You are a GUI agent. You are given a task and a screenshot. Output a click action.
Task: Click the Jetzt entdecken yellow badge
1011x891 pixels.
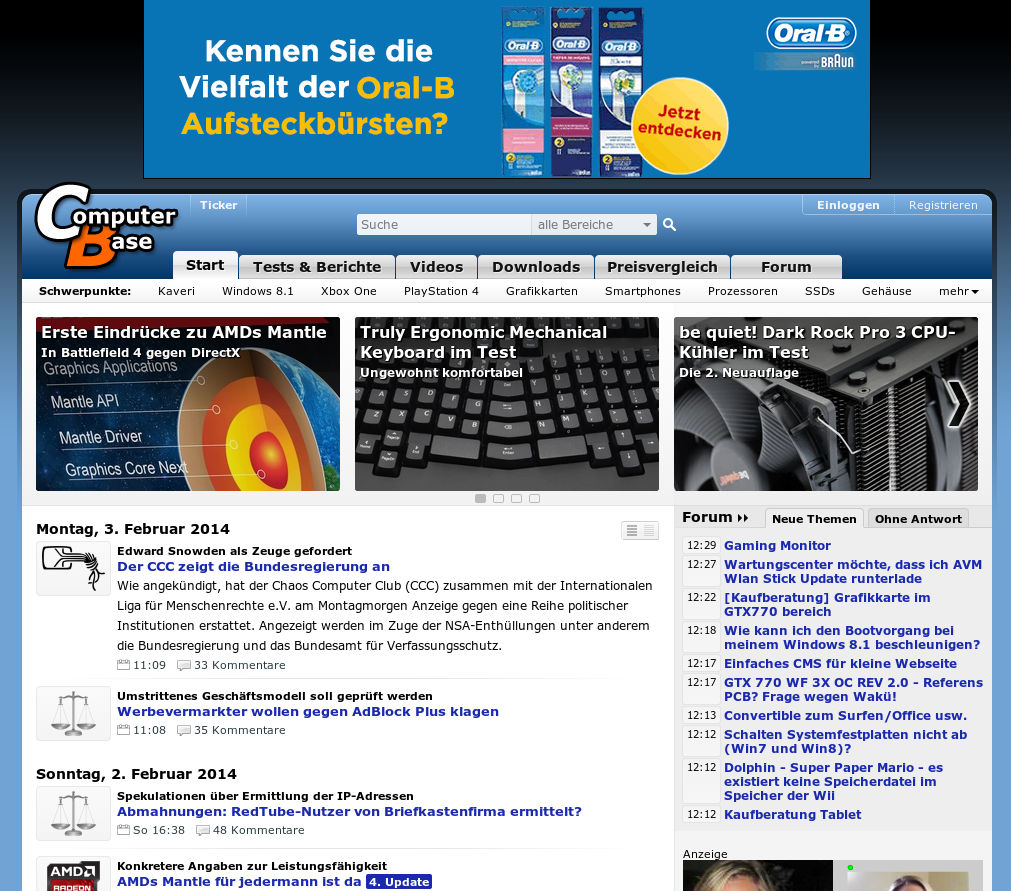[x=680, y=124]
